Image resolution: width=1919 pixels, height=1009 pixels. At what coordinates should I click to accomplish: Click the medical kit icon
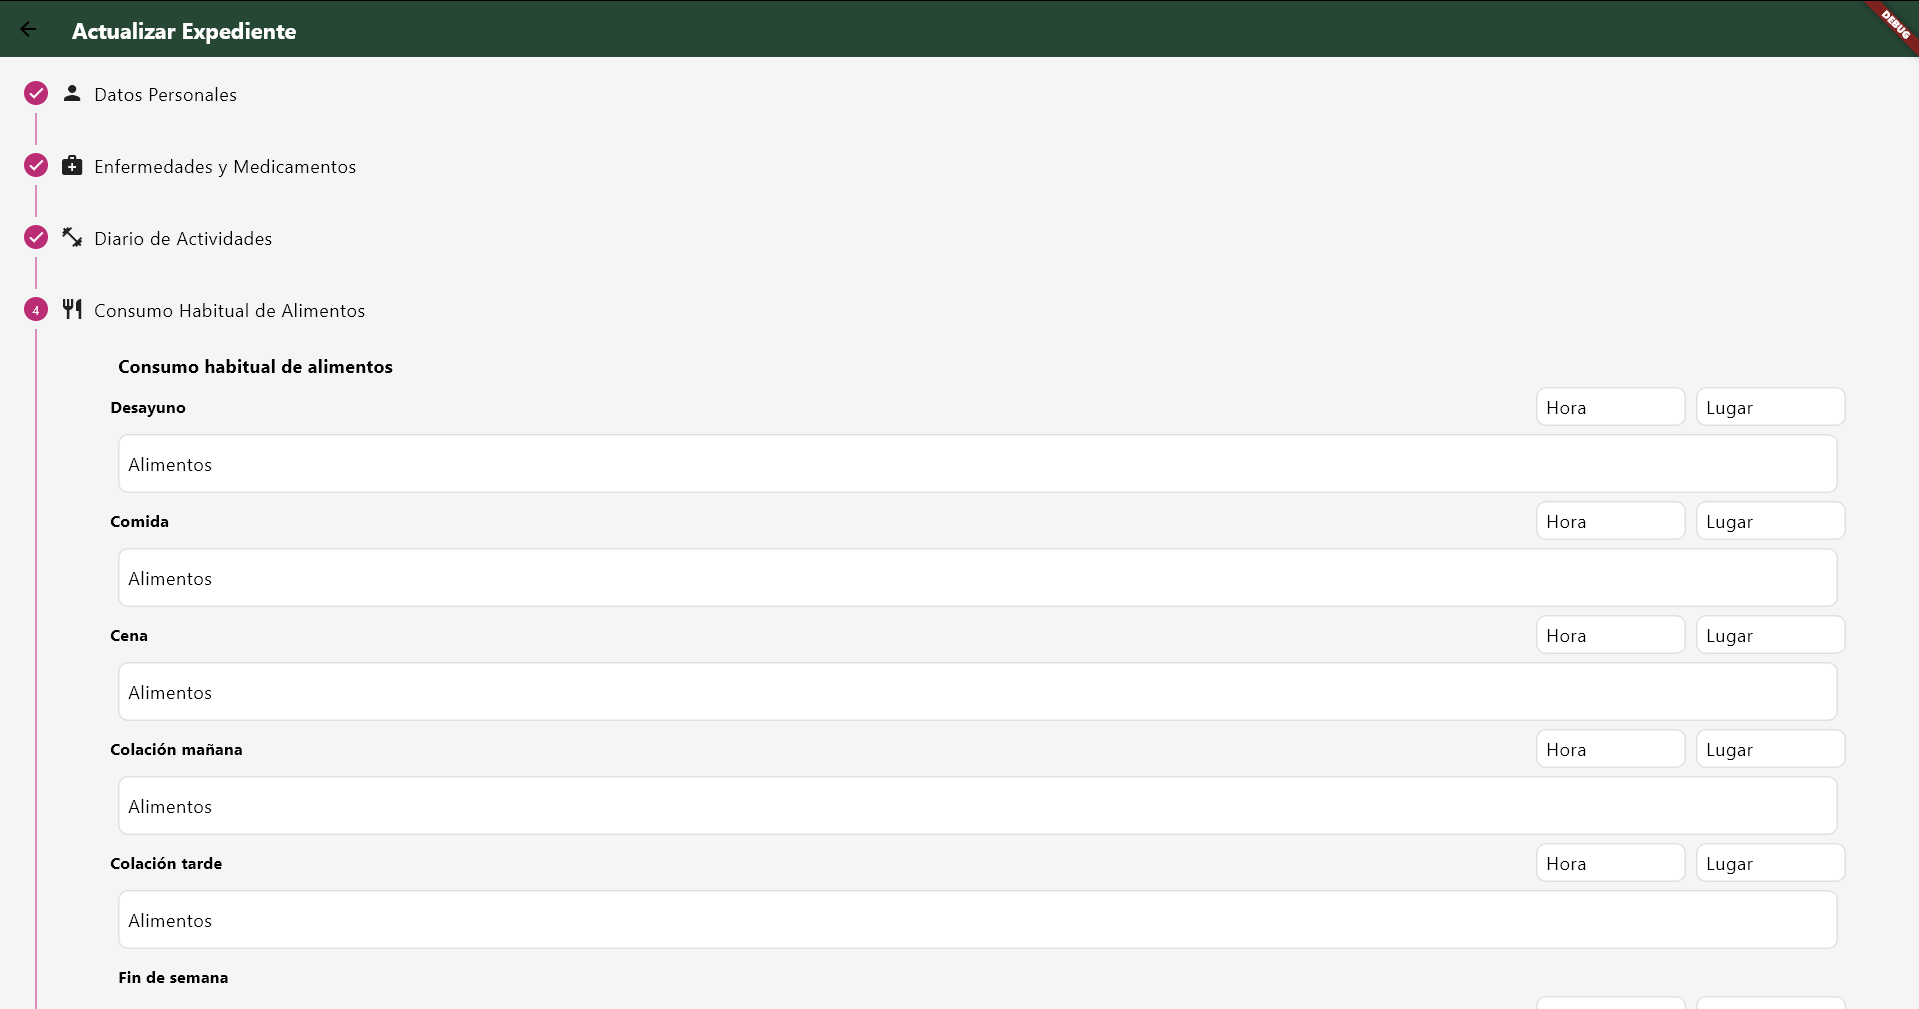[72, 166]
